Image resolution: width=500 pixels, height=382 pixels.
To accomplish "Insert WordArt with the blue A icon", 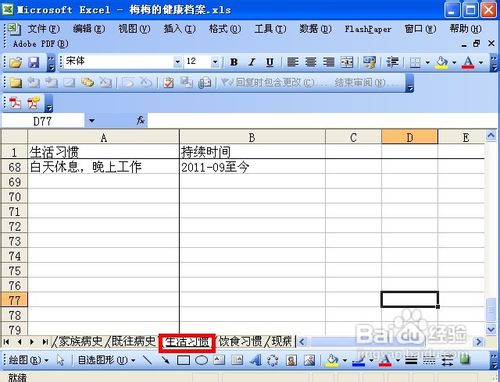I will (255, 360).
